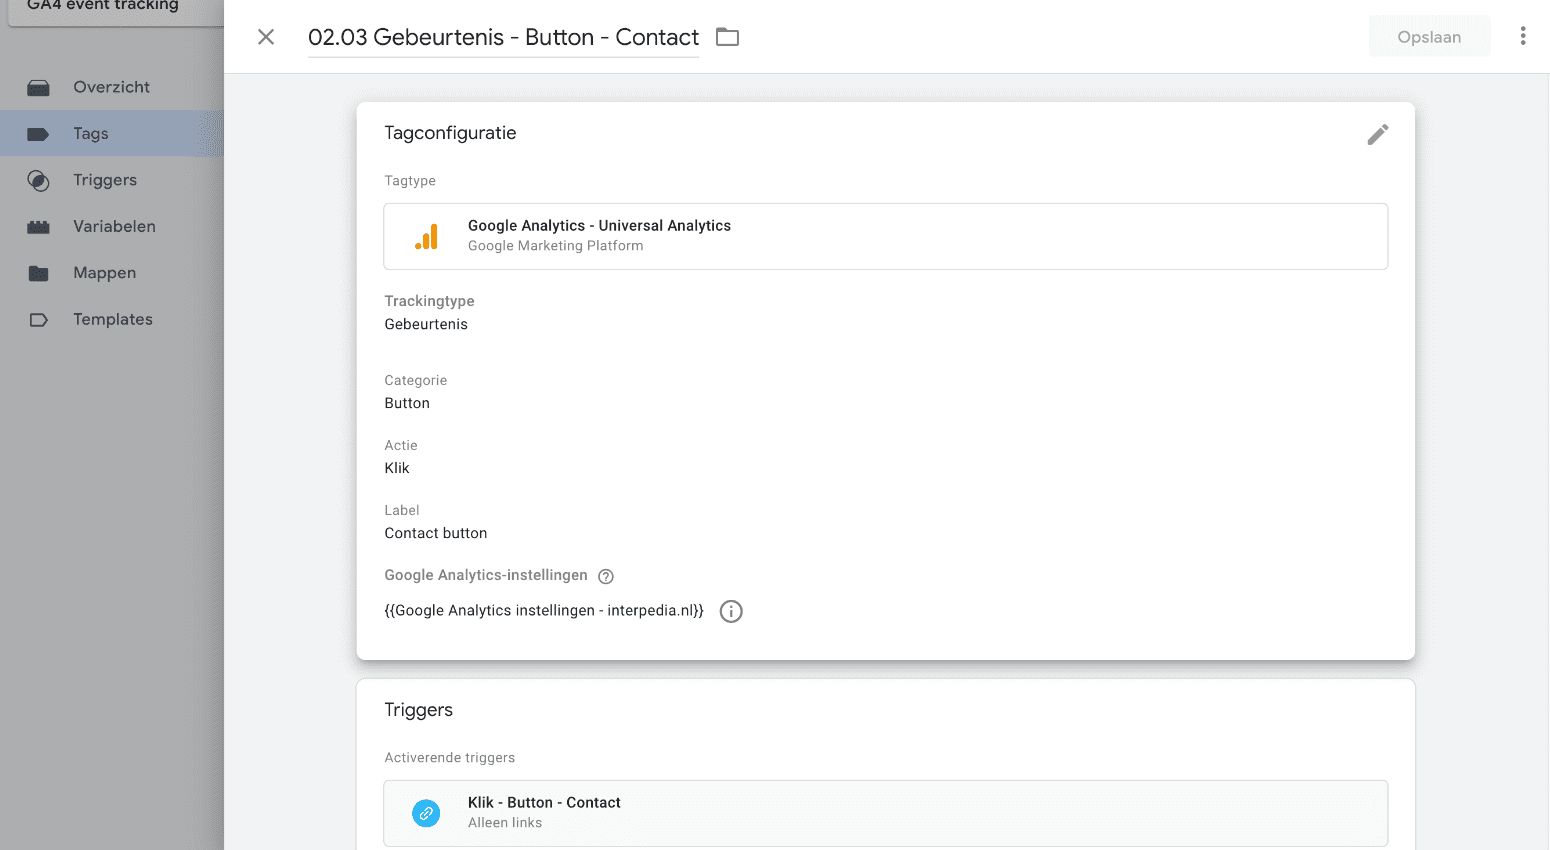Click the Google Analytics bar chart icon
This screenshot has width=1550, height=850.
pyautogui.click(x=427, y=237)
